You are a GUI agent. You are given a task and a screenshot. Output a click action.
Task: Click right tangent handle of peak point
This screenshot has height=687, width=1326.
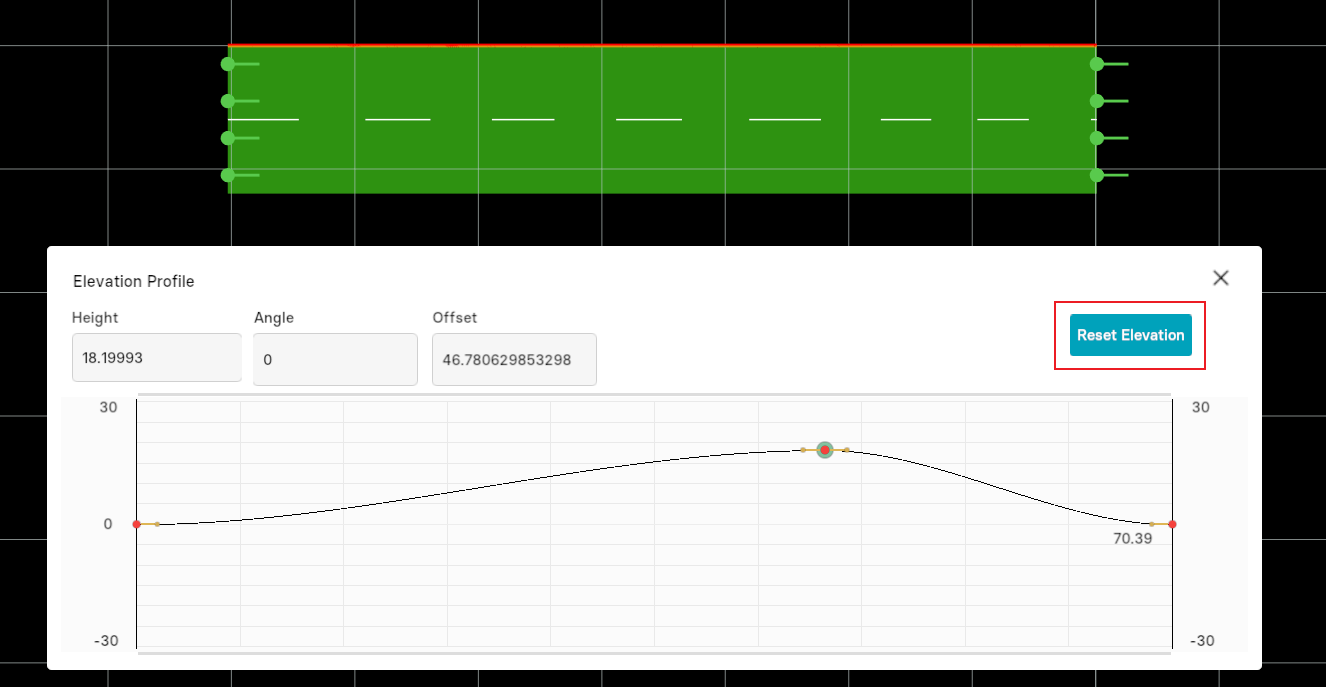(847, 450)
